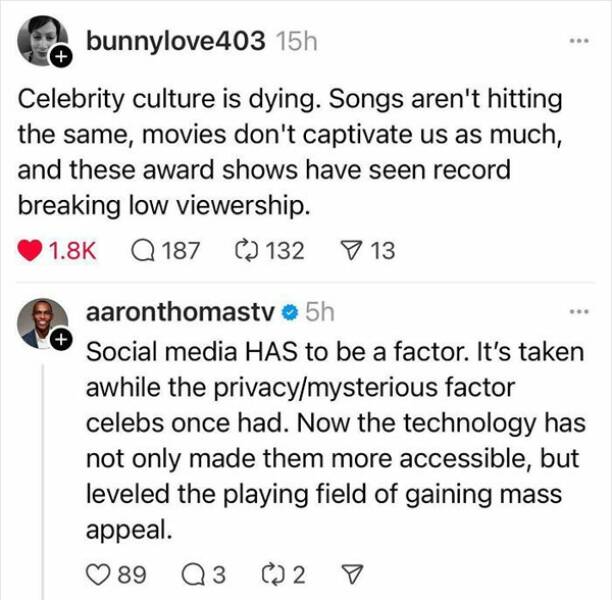Click the verified badge next to aaronthomastv
612x600 pixels.
coord(289,312)
